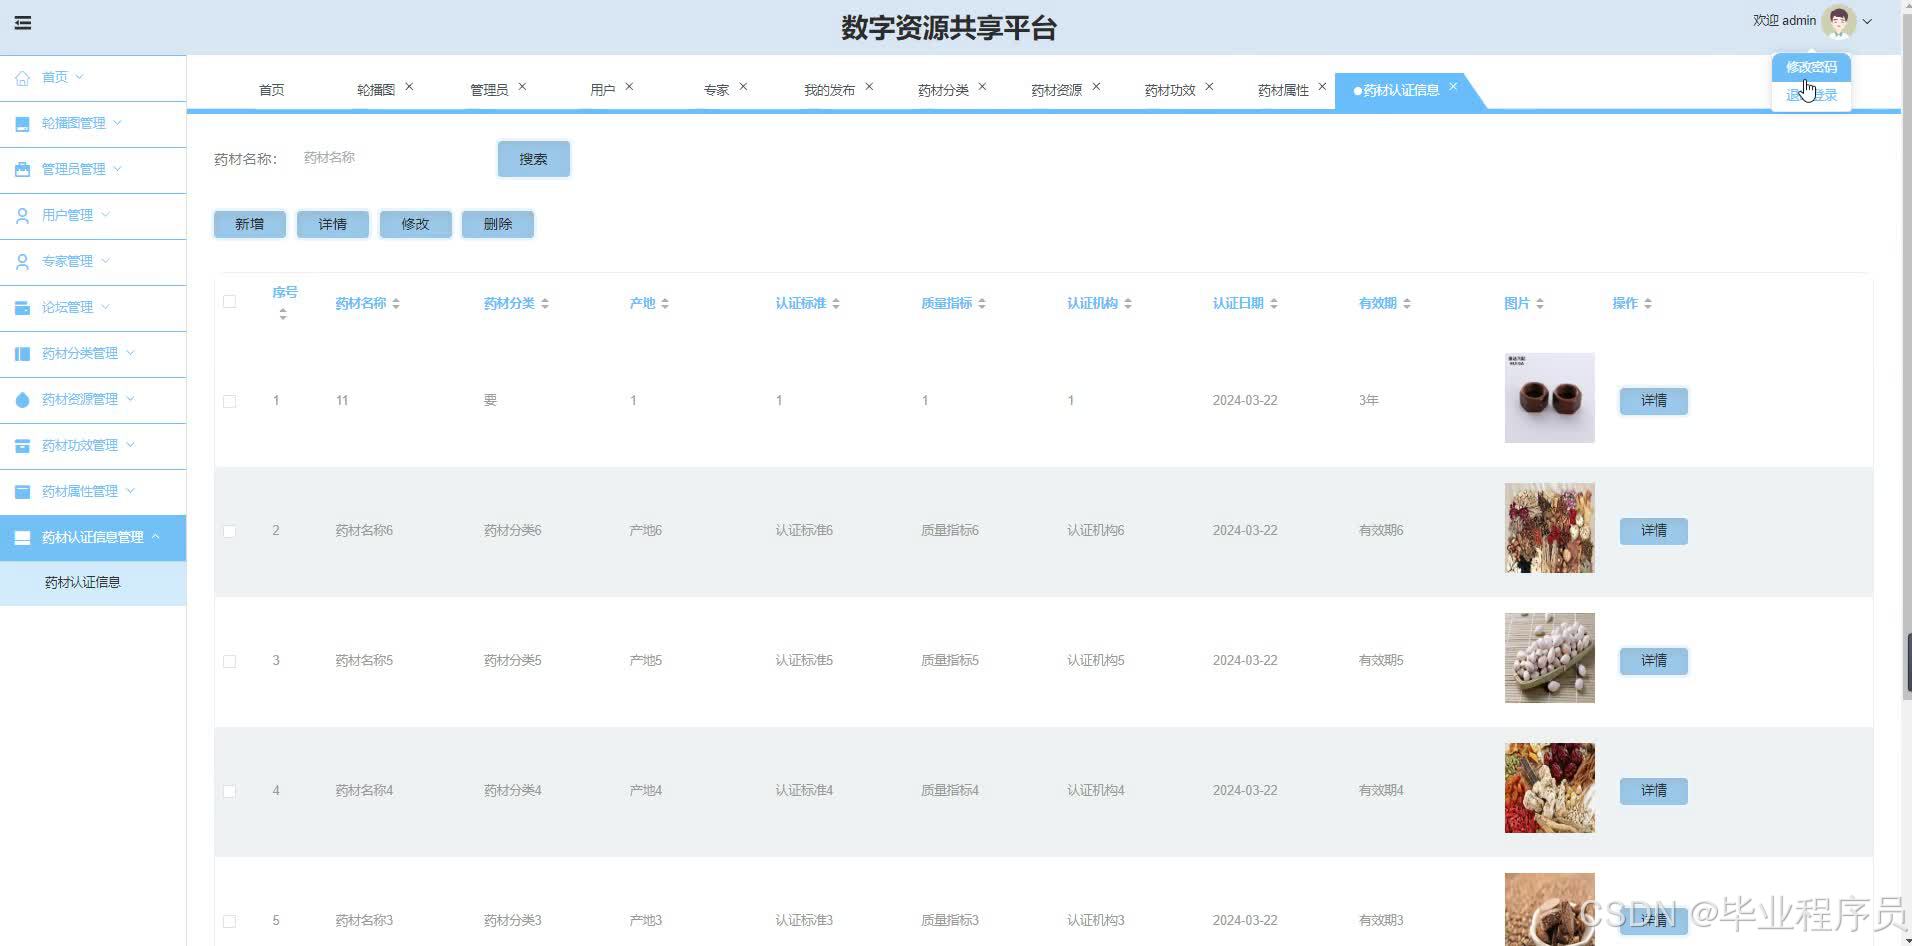Sort by 药材名称 column arrows
Screen dimensions: 1912x946
[x=396, y=304]
